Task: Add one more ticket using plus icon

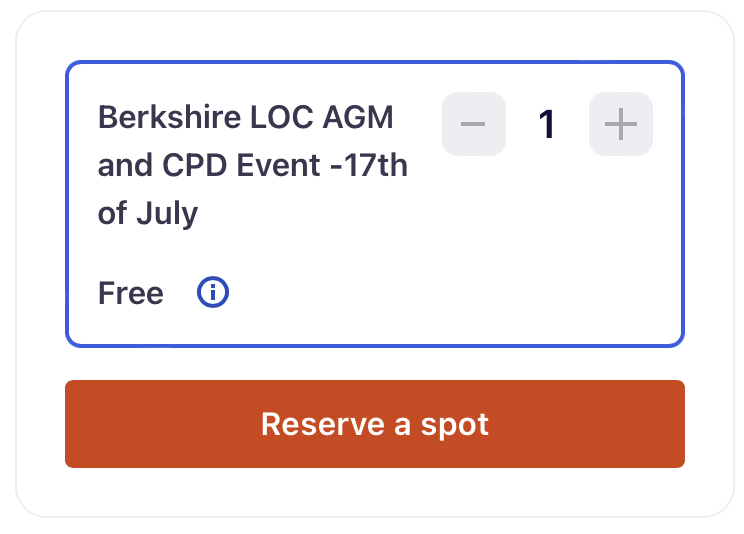Action: pyautogui.click(x=621, y=124)
